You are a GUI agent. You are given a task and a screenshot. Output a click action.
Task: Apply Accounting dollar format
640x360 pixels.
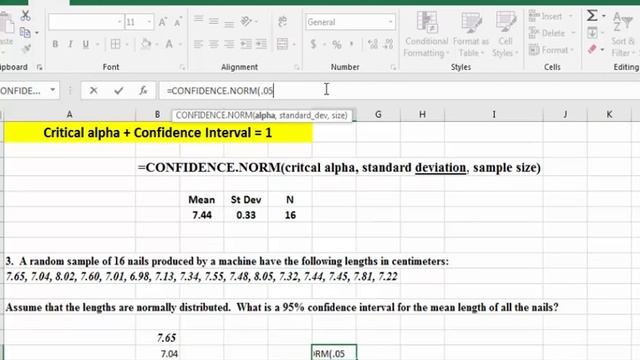tap(313, 44)
